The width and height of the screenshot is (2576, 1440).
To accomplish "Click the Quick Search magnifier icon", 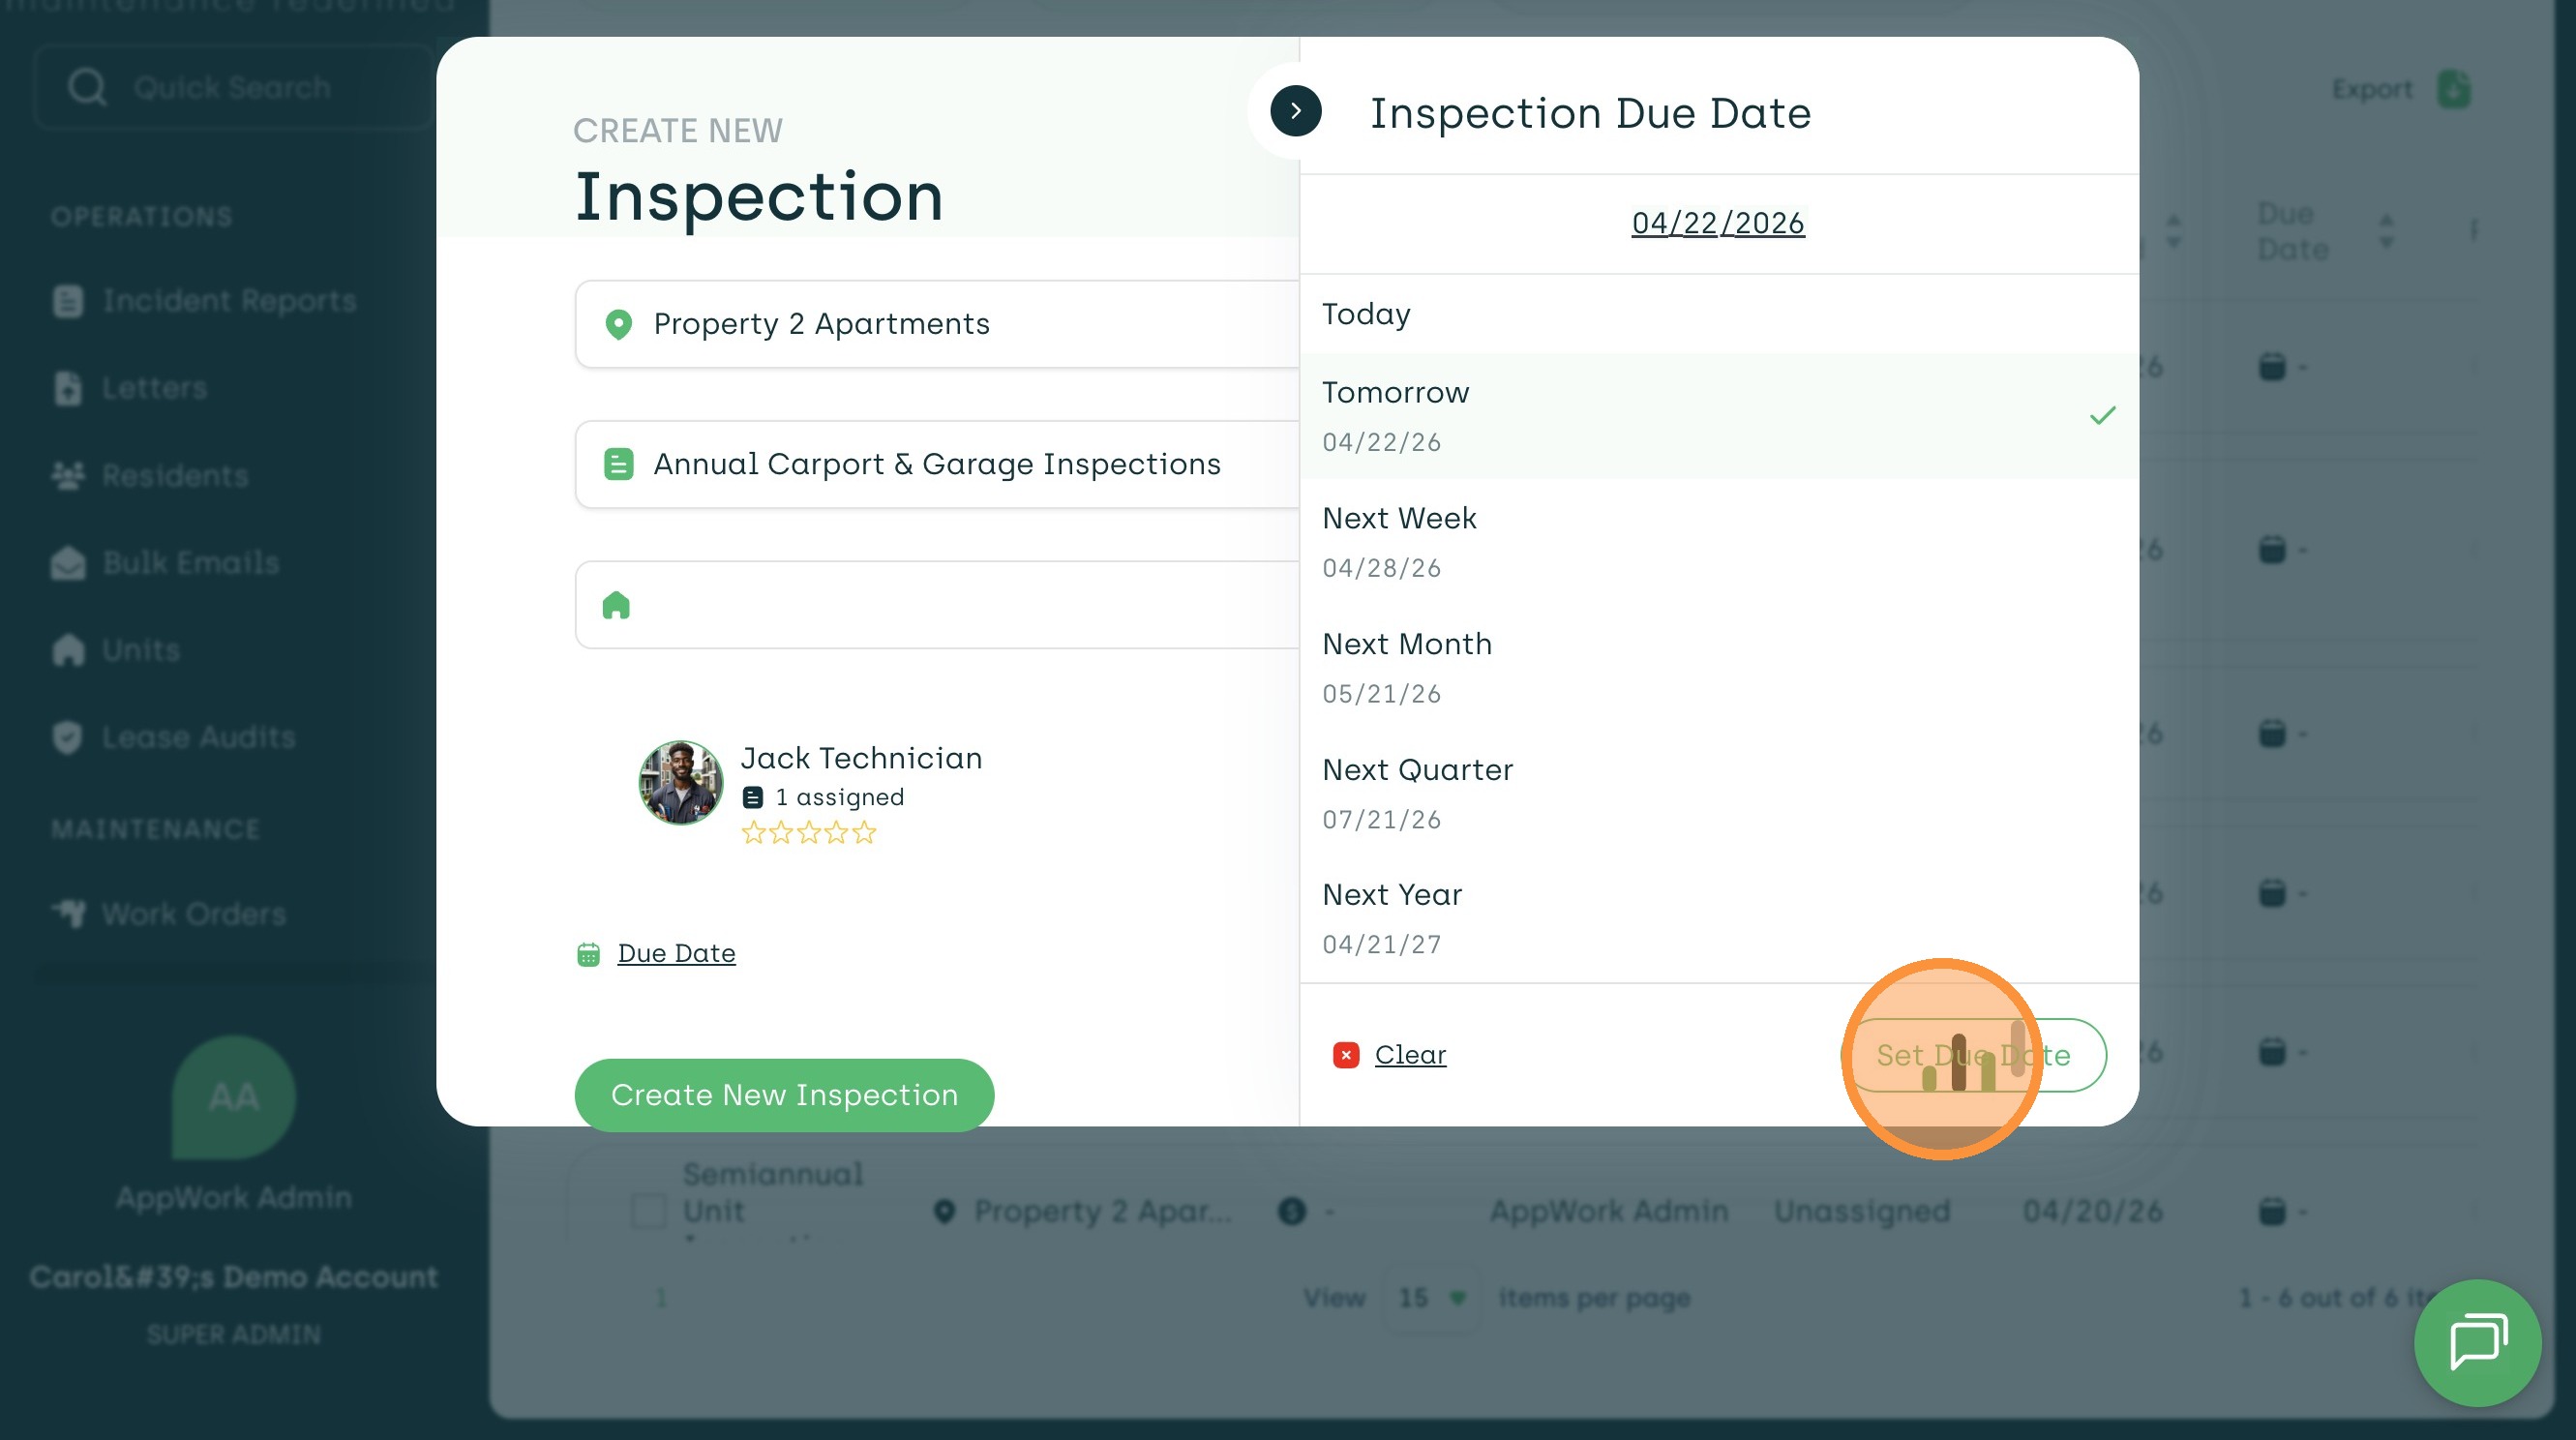I will [x=87, y=87].
